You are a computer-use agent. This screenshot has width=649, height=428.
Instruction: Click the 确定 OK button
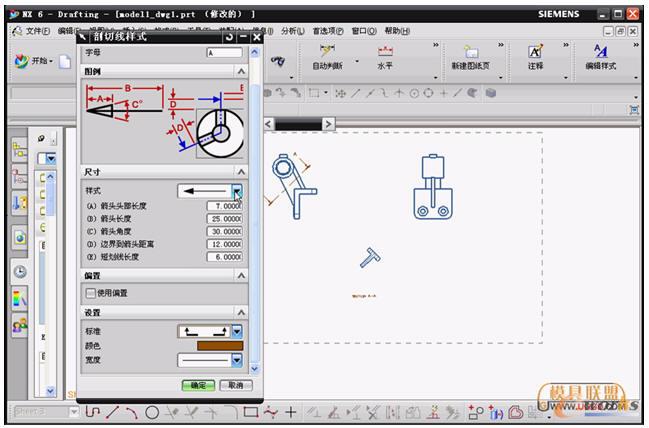pos(198,385)
